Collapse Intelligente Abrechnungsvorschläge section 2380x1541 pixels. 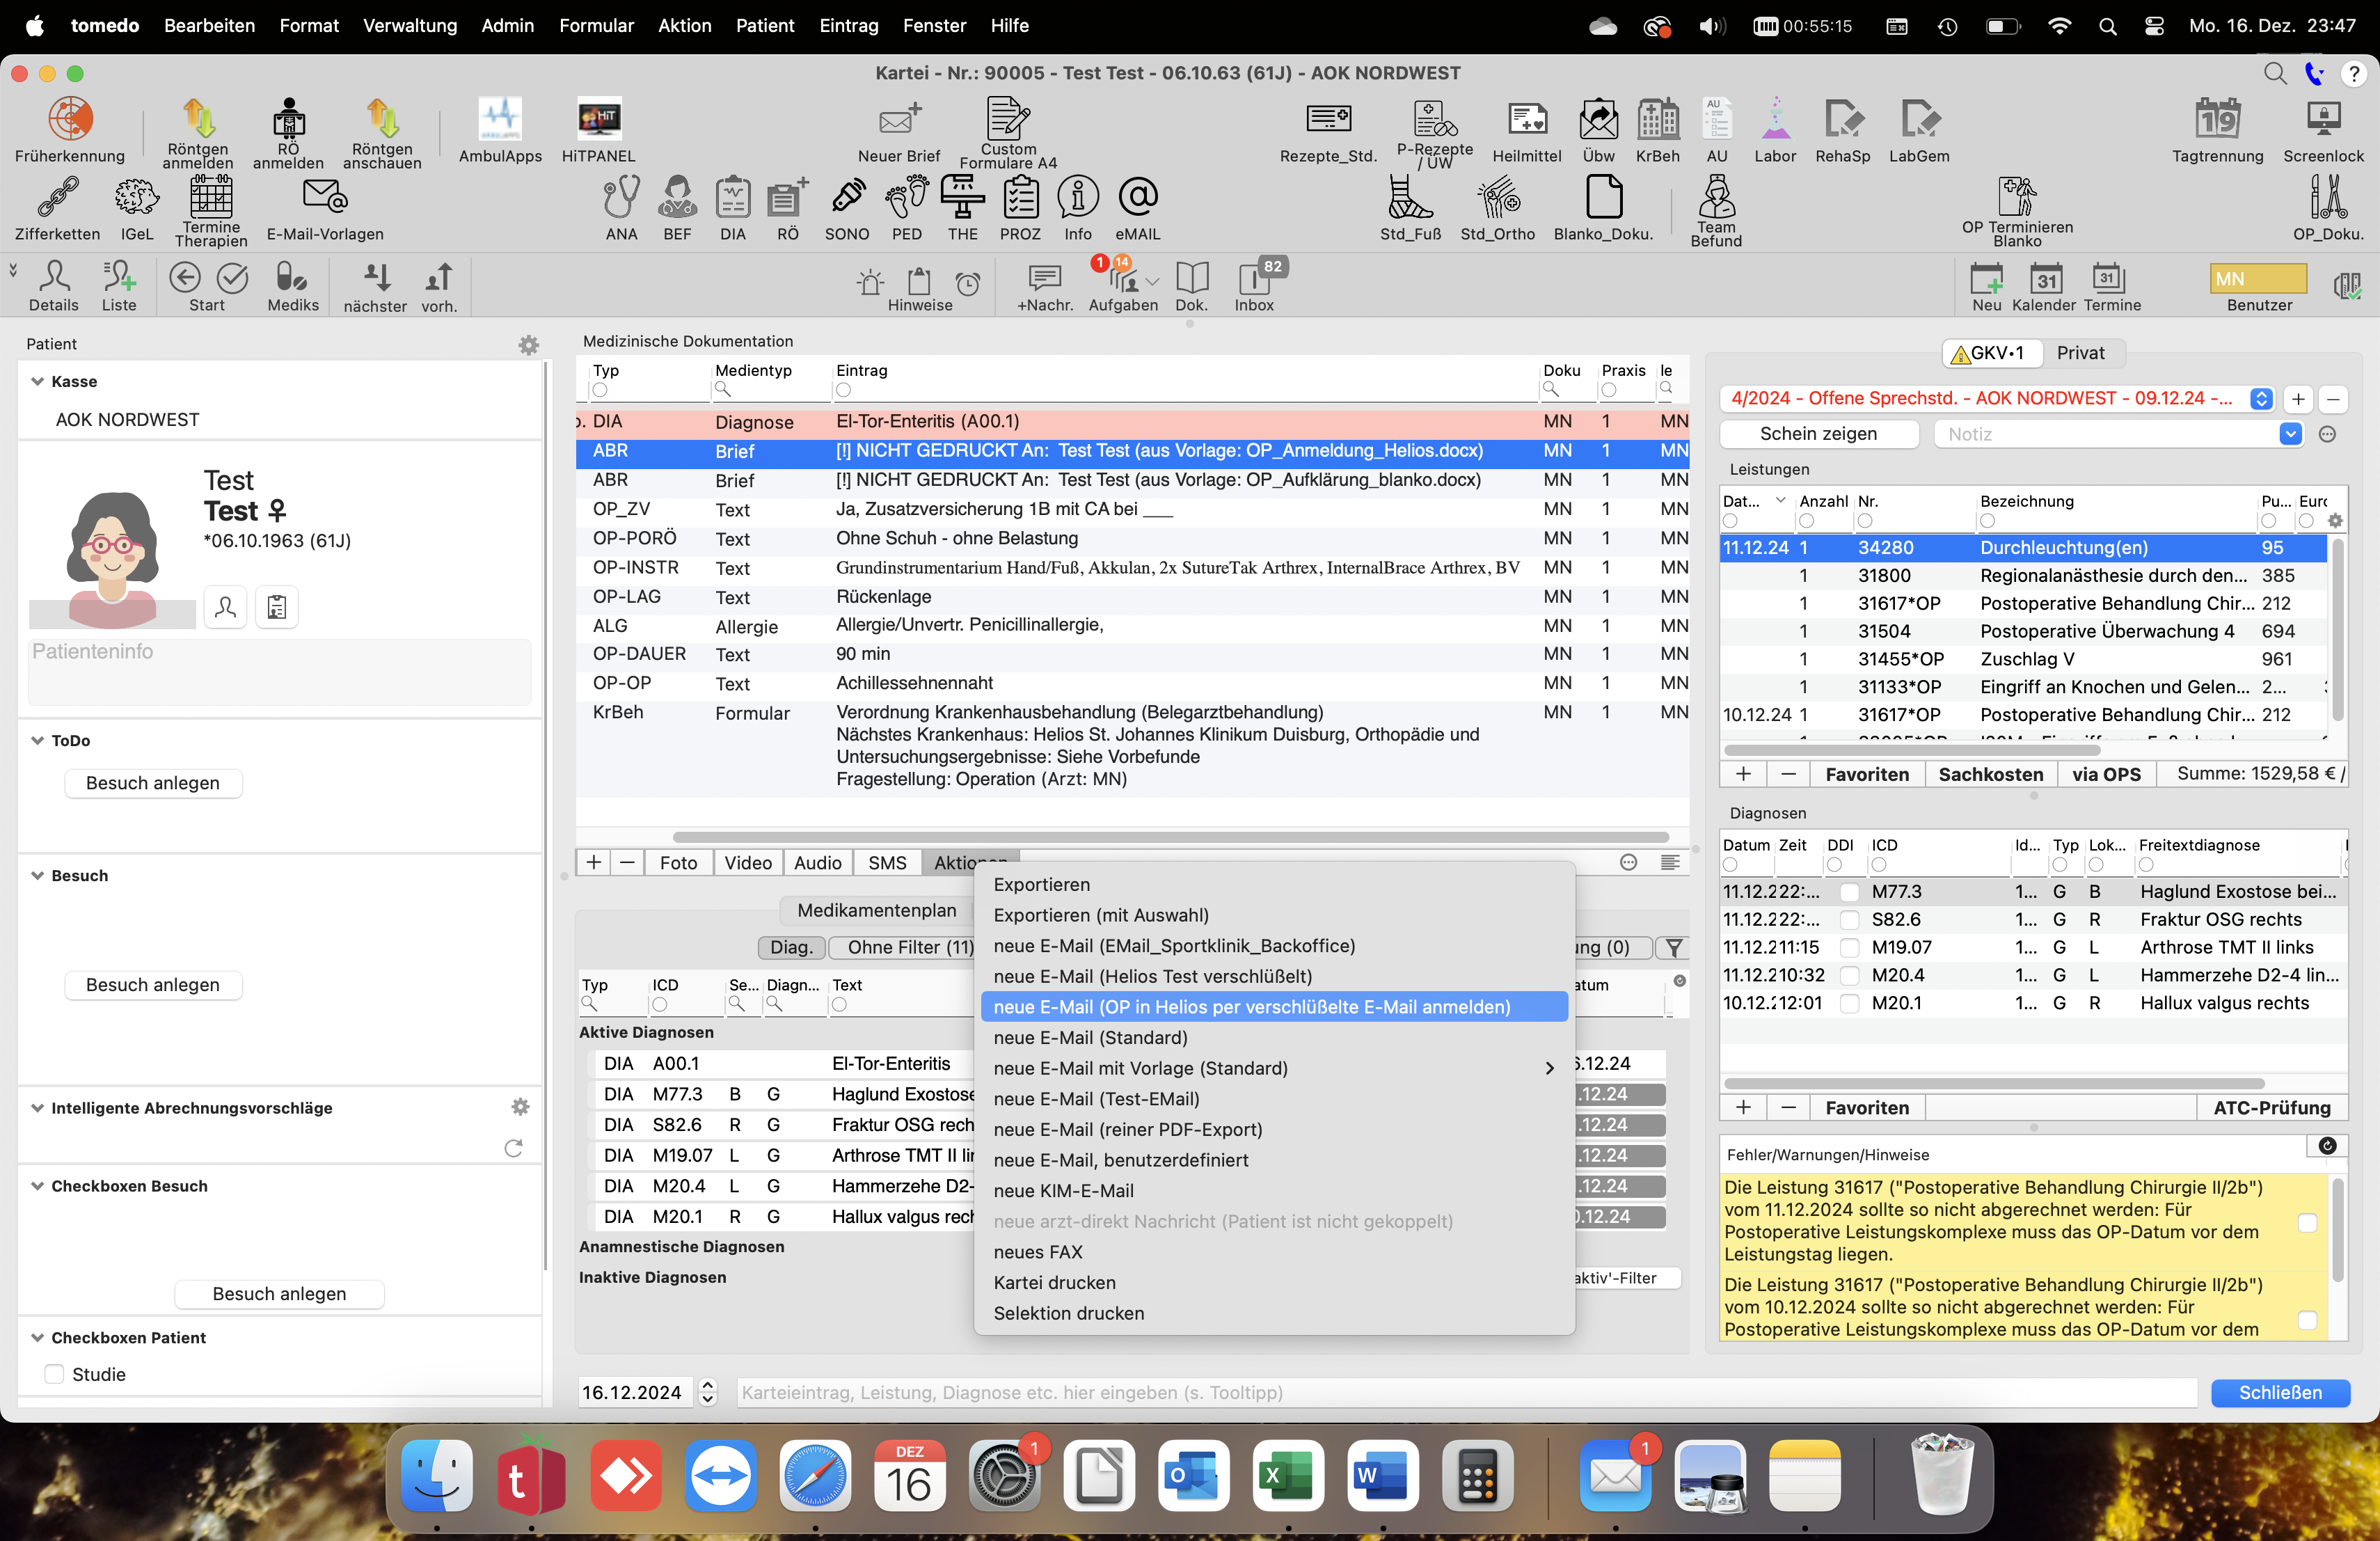tap(37, 1108)
